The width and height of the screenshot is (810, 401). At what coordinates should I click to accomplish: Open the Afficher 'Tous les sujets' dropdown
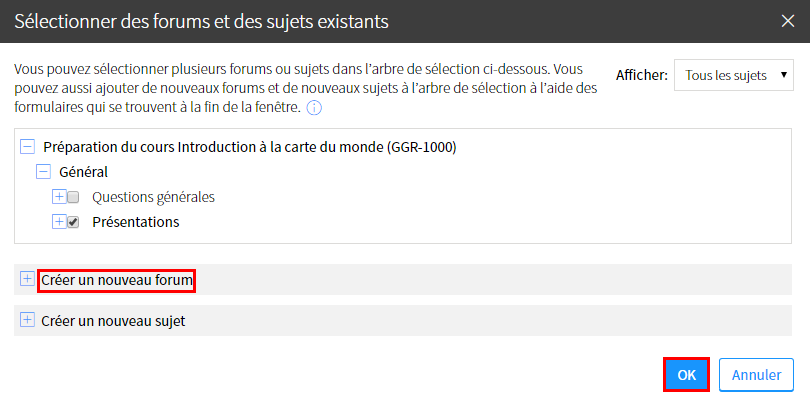click(734, 75)
